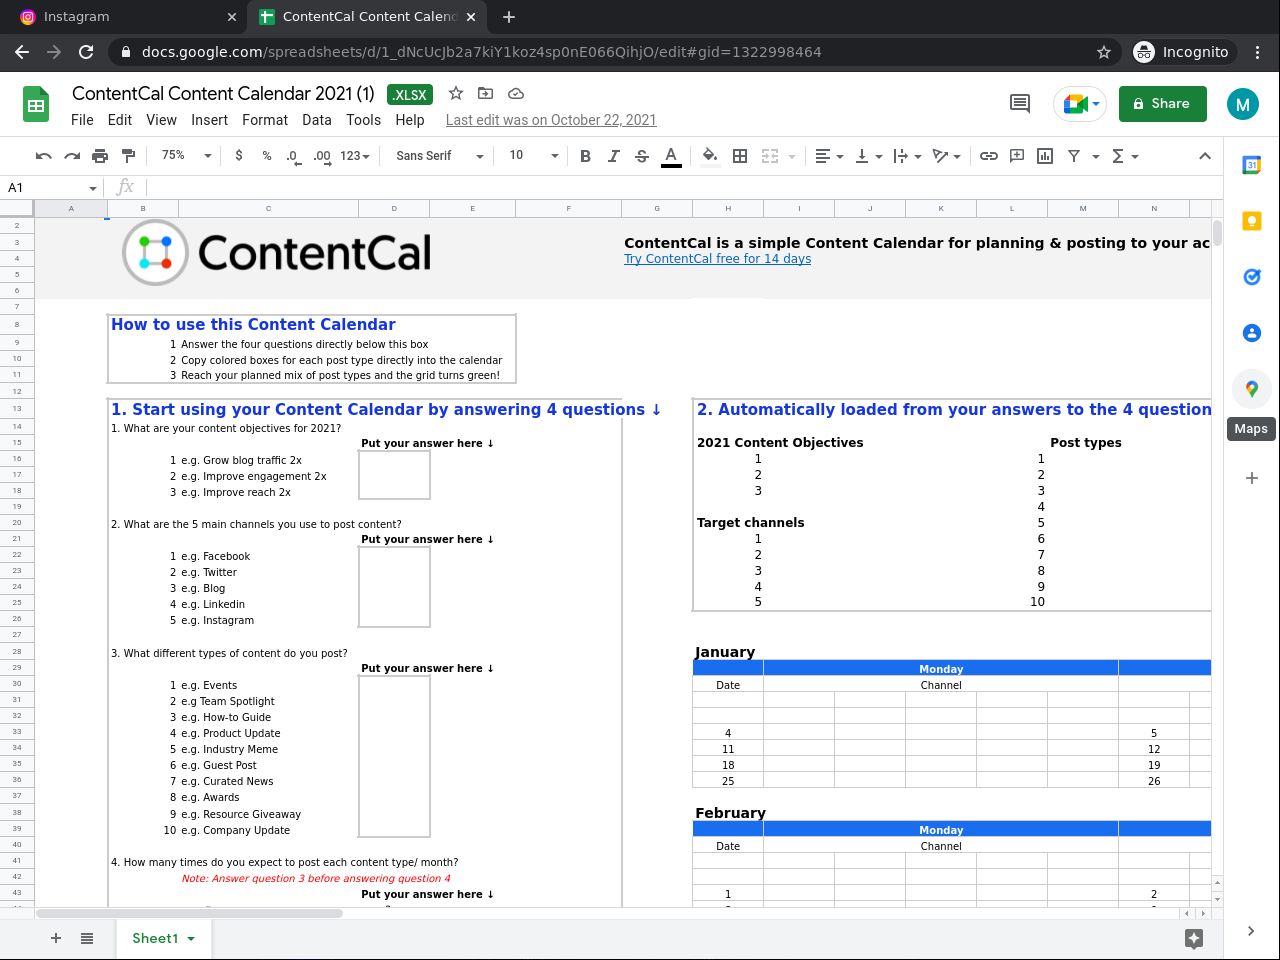Open the Sheet1 tab
The width and height of the screenshot is (1280, 960).
click(155, 938)
